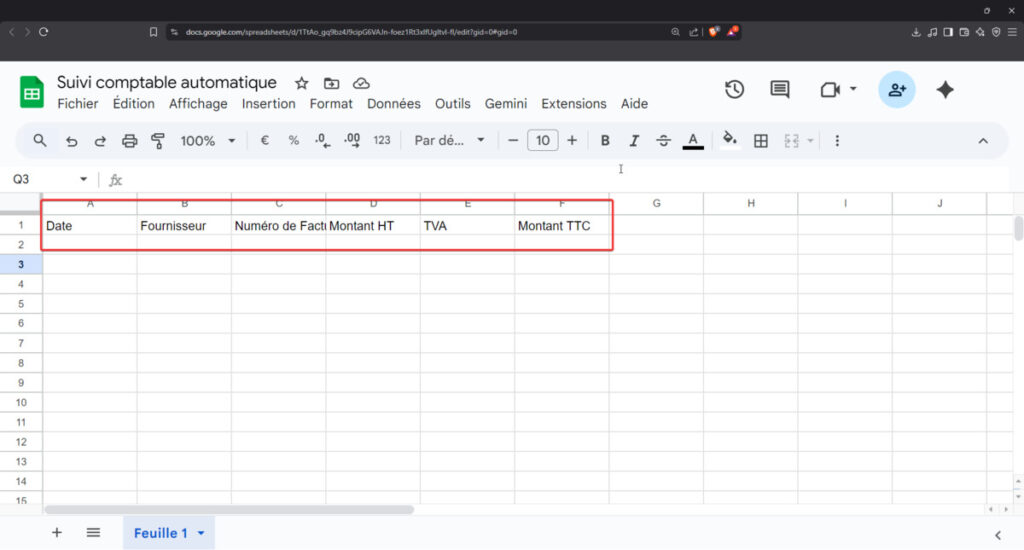Show side panel with bottom chevron

[998, 535]
